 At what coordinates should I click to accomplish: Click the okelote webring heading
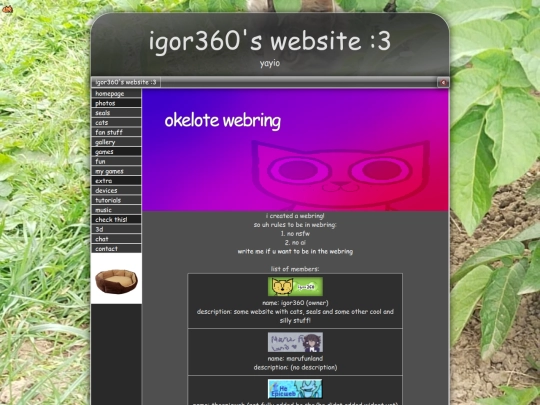pos(222,121)
